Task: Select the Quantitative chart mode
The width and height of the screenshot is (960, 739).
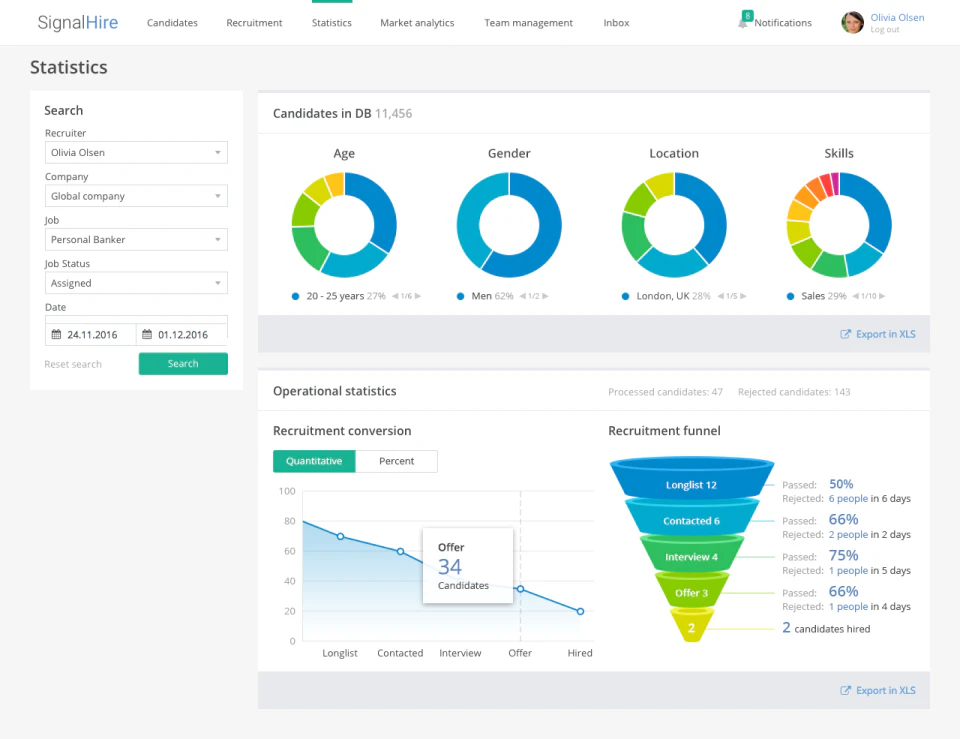Action: [314, 461]
